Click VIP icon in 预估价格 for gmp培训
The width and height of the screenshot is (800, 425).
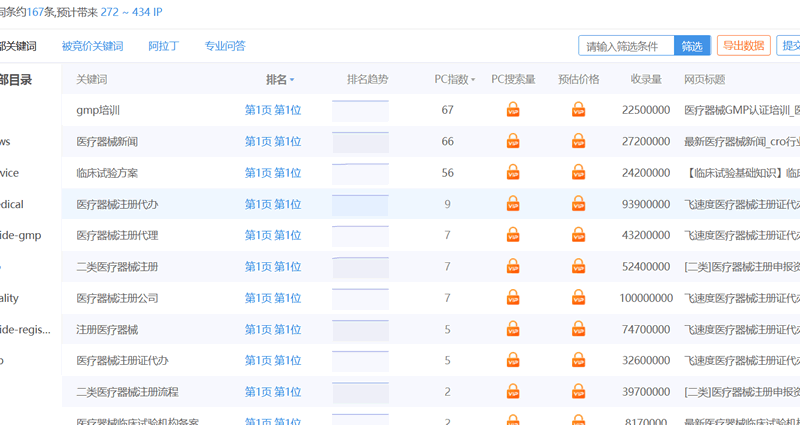coord(578,110)
